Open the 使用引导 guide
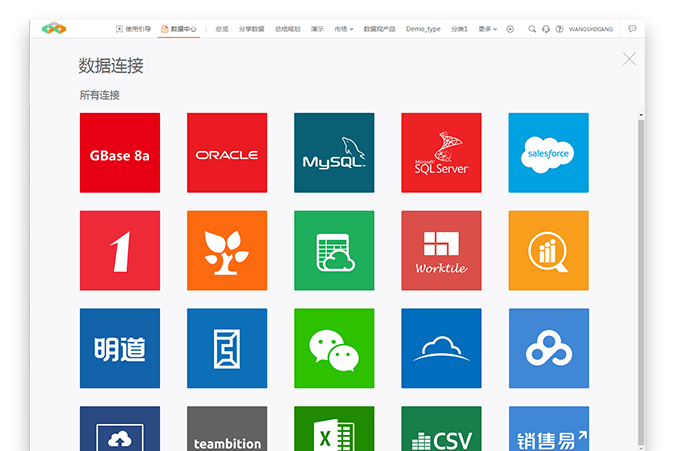Image resolution: width=675 pixels, height=451 pixels. point(133,29)
